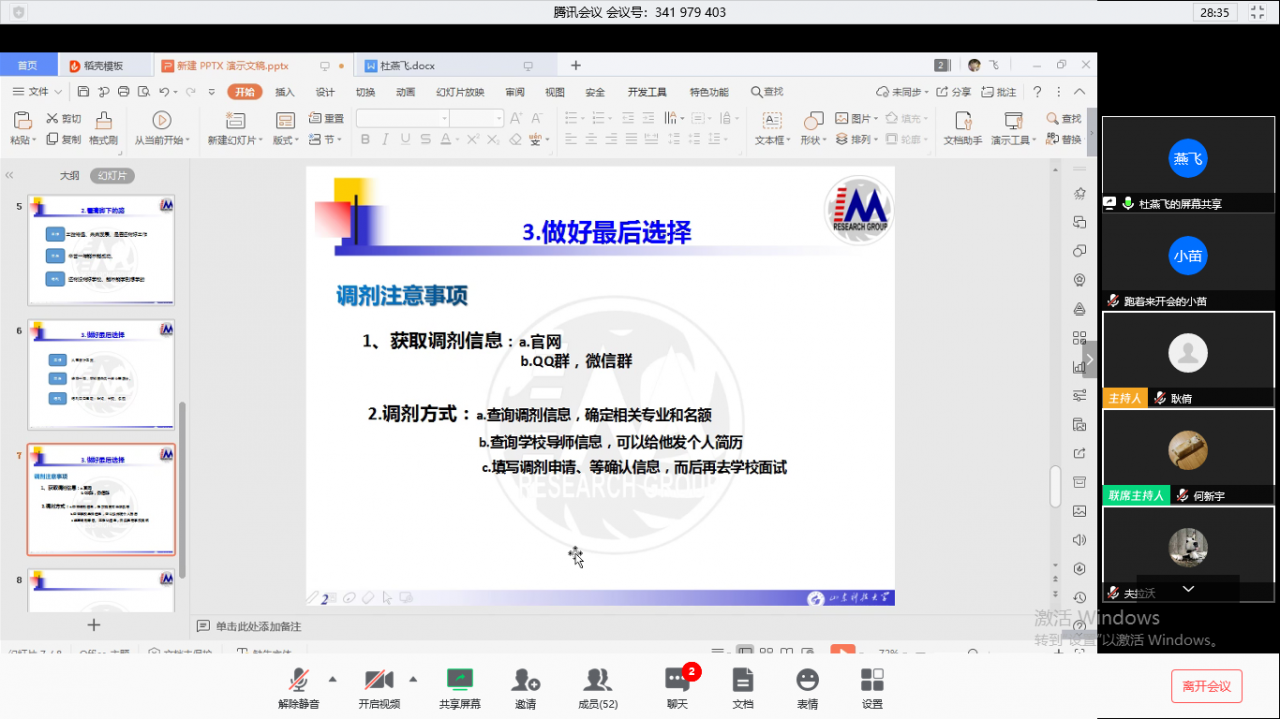This screenshot has width=1280, height=719.
Task: Expand the microphone options arrow
Action: [x=333, y=680]
